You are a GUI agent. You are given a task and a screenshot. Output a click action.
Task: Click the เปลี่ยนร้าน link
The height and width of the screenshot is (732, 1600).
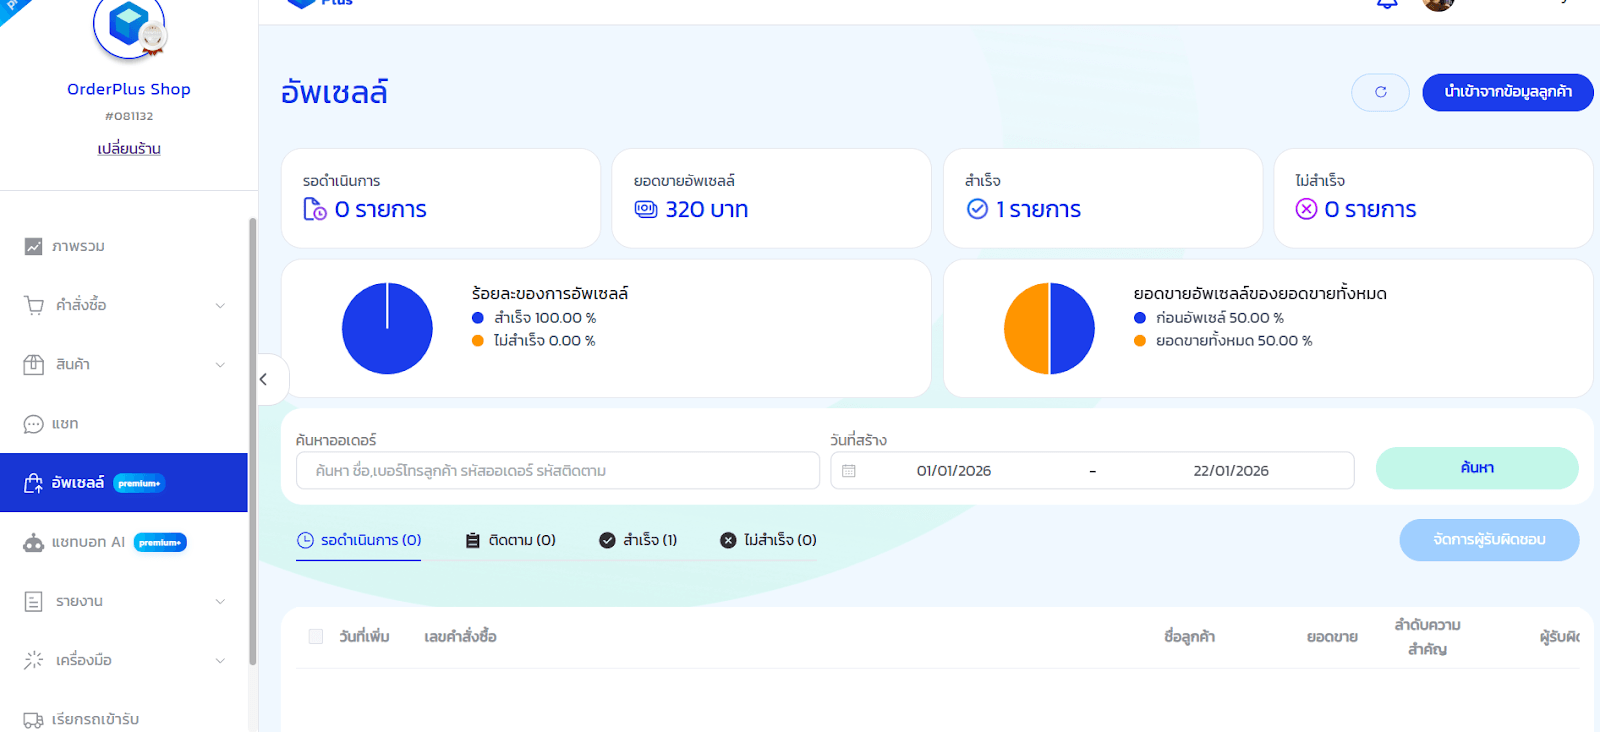click(x=129, y=149)
